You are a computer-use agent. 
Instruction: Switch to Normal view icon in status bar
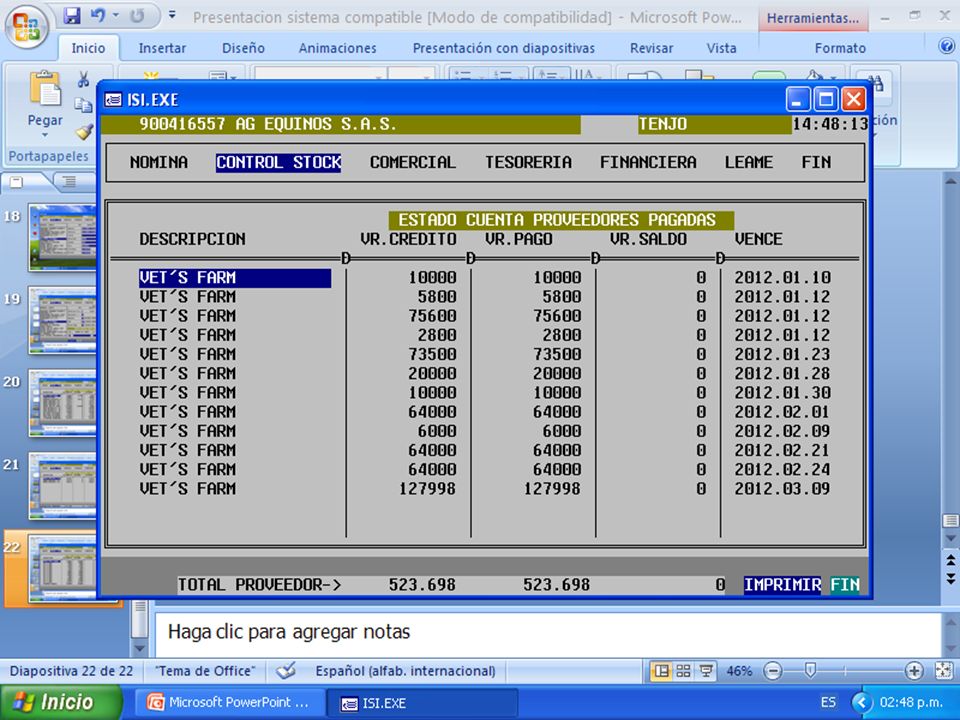coord(662,671)
